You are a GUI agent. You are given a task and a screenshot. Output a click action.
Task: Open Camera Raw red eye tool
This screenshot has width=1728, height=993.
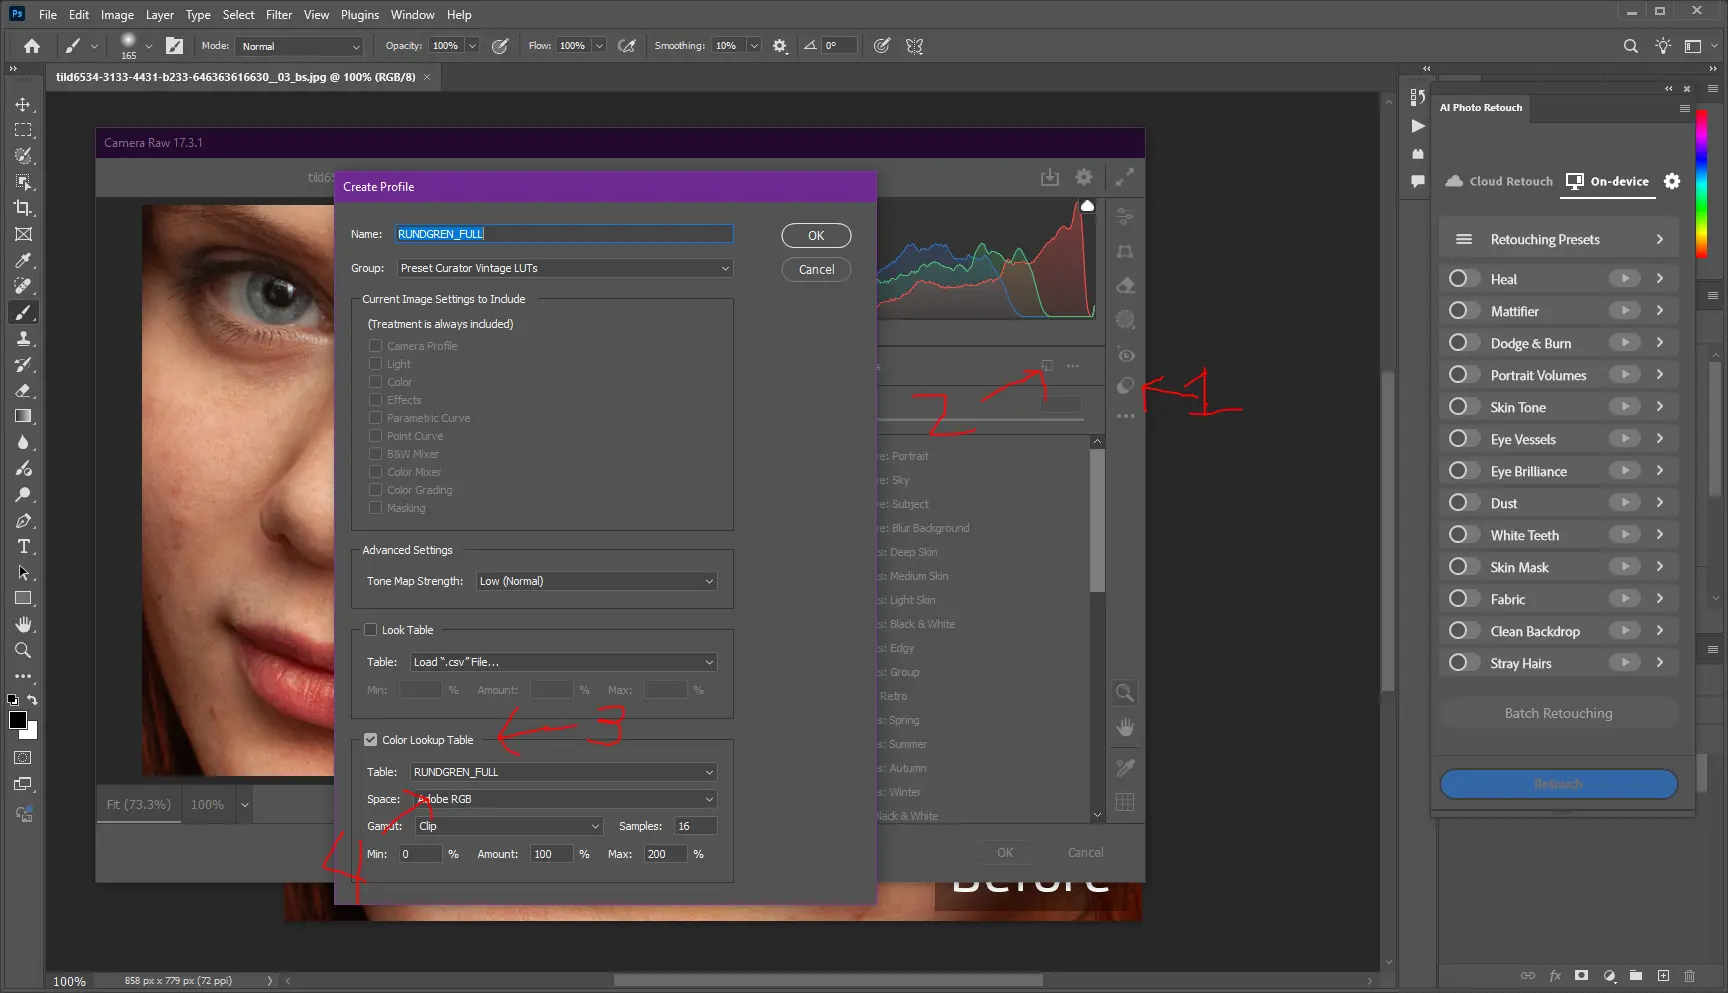tap(1126, 355)
